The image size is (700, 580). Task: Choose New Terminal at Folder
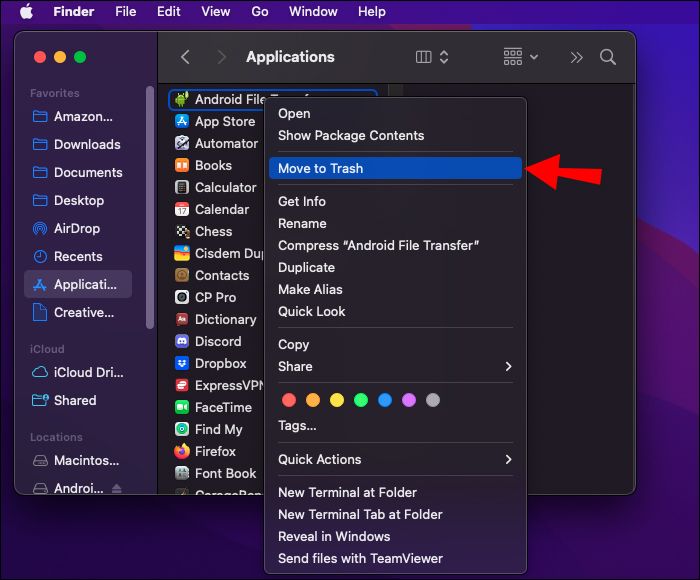[x=395, y=492]
